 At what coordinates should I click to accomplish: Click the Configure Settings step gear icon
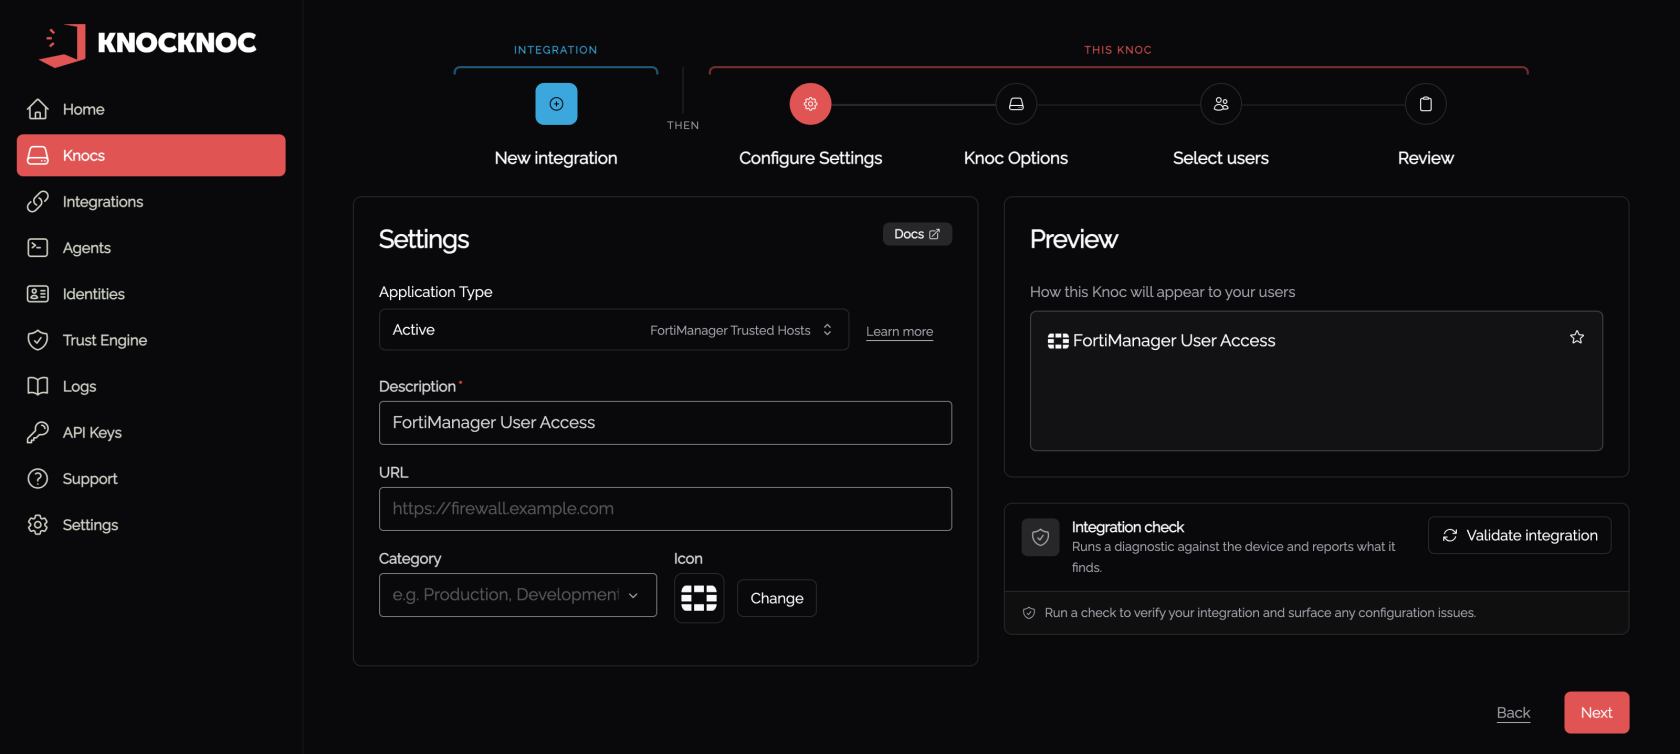click(x=810, y=104)
